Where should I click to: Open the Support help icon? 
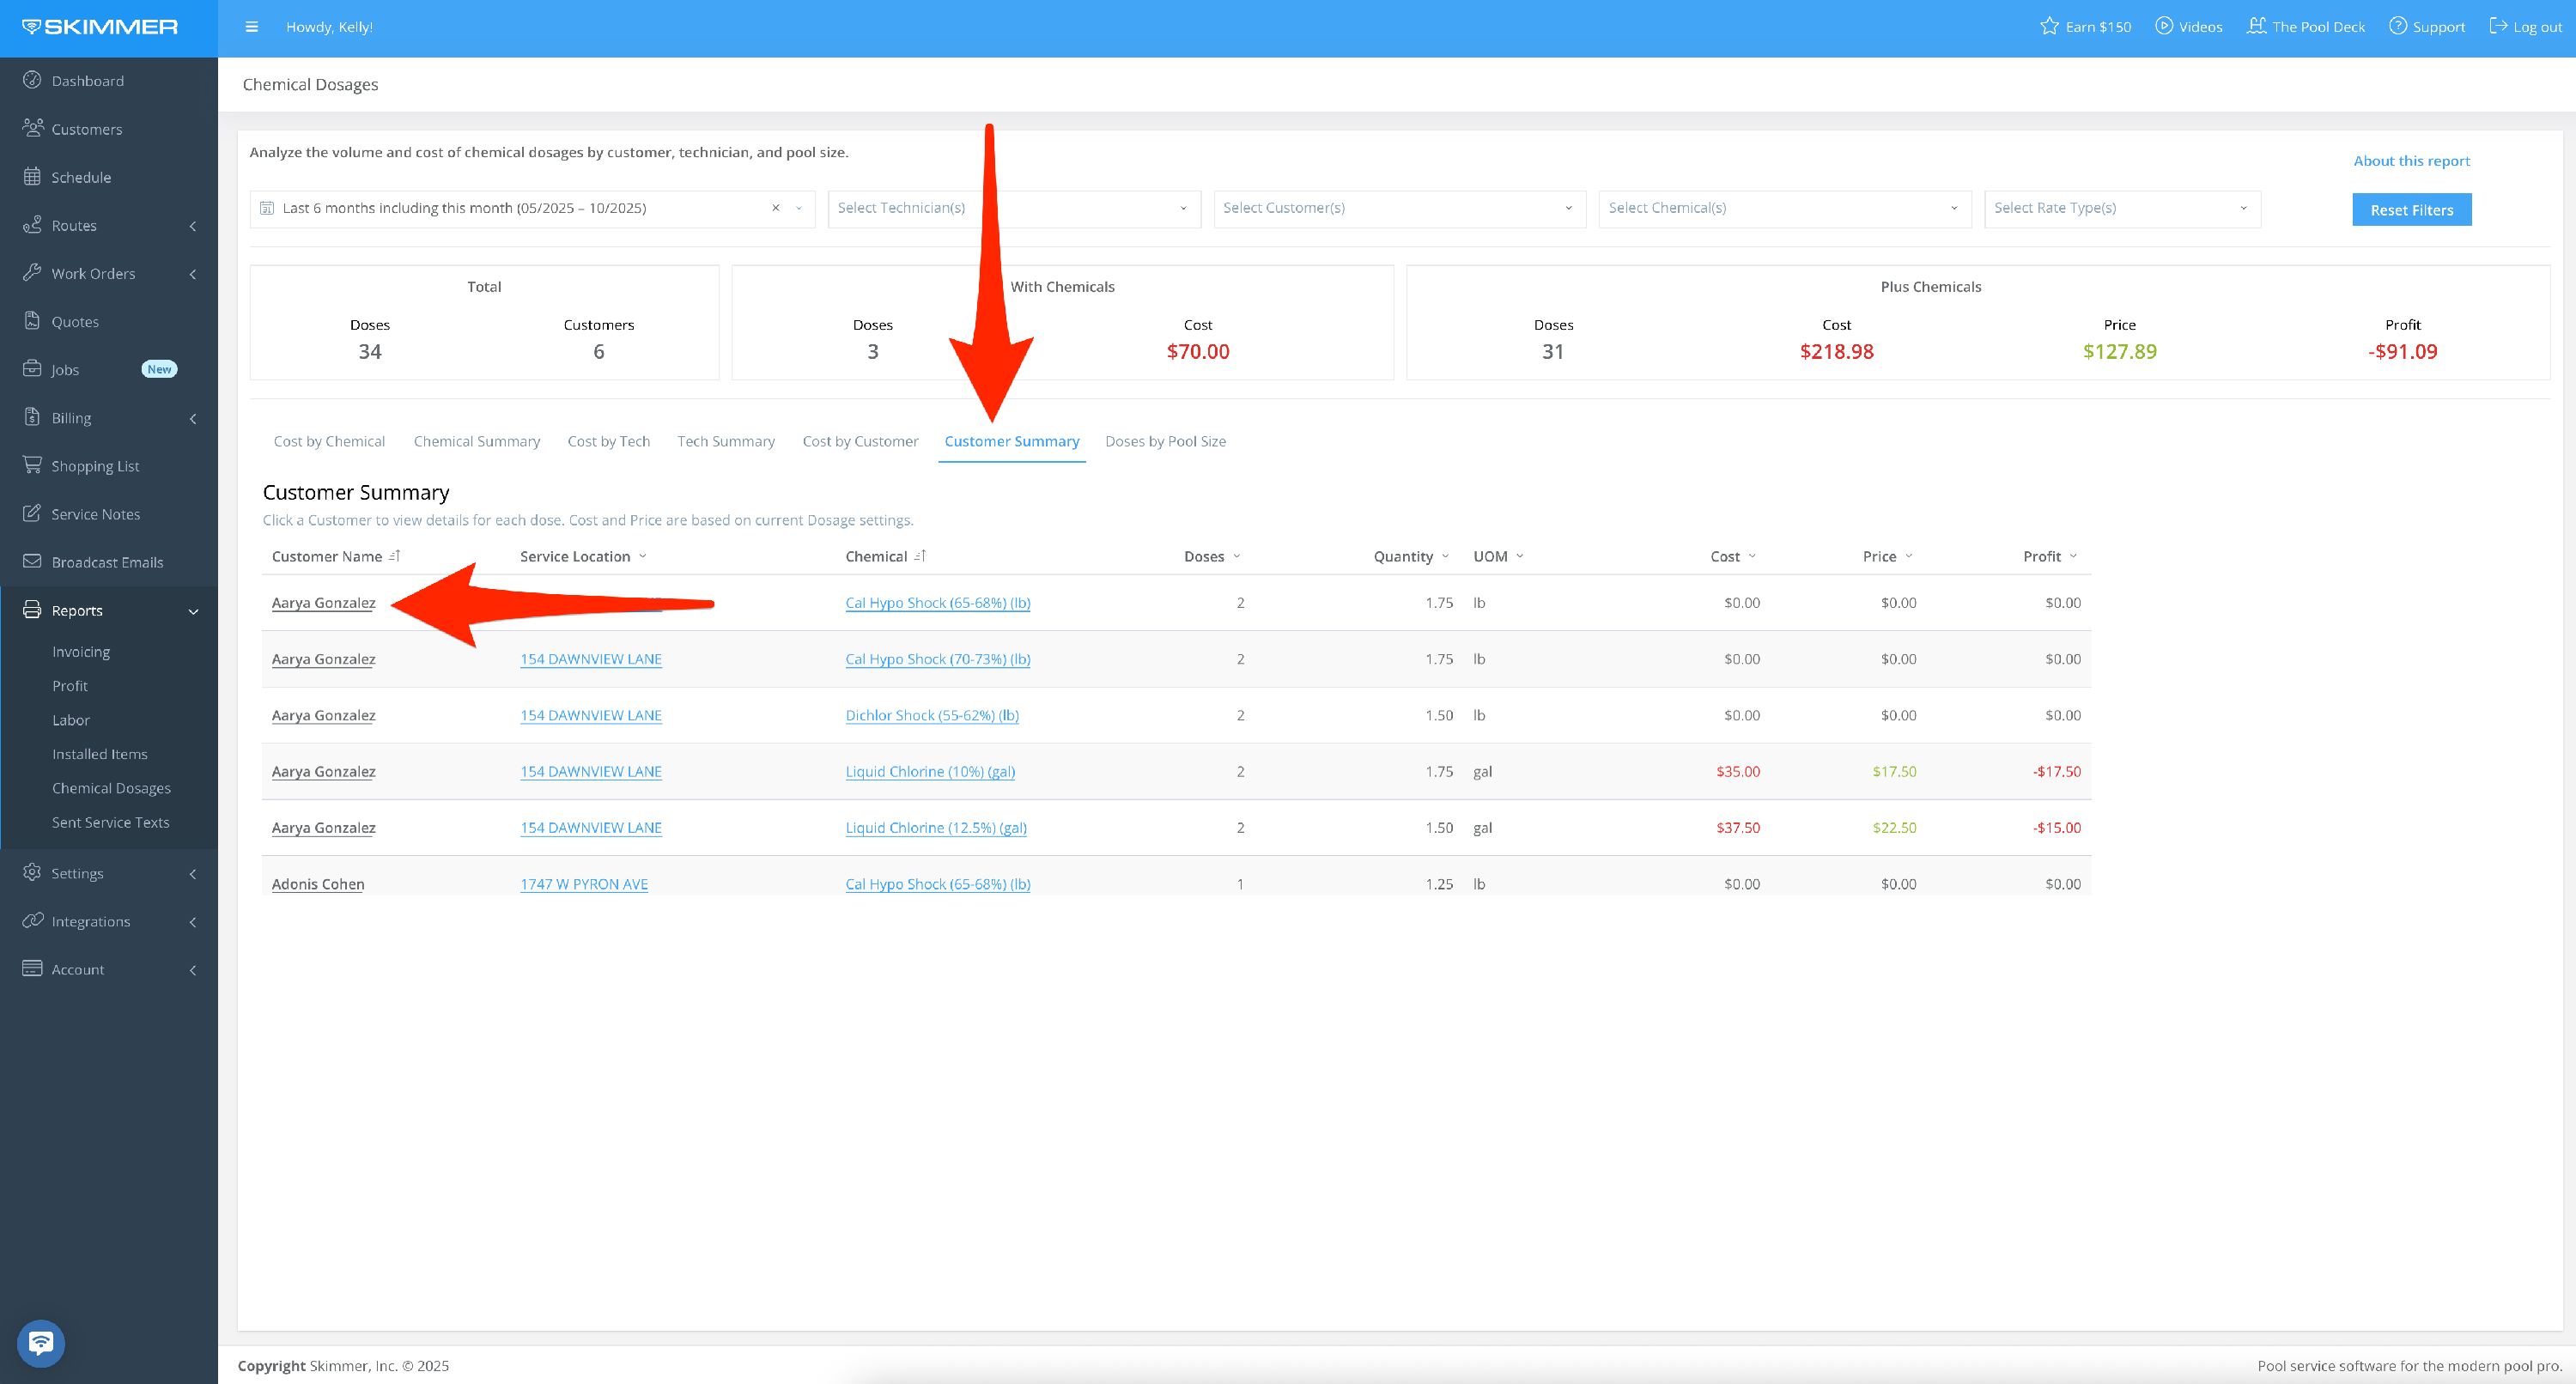[2398, 26]
